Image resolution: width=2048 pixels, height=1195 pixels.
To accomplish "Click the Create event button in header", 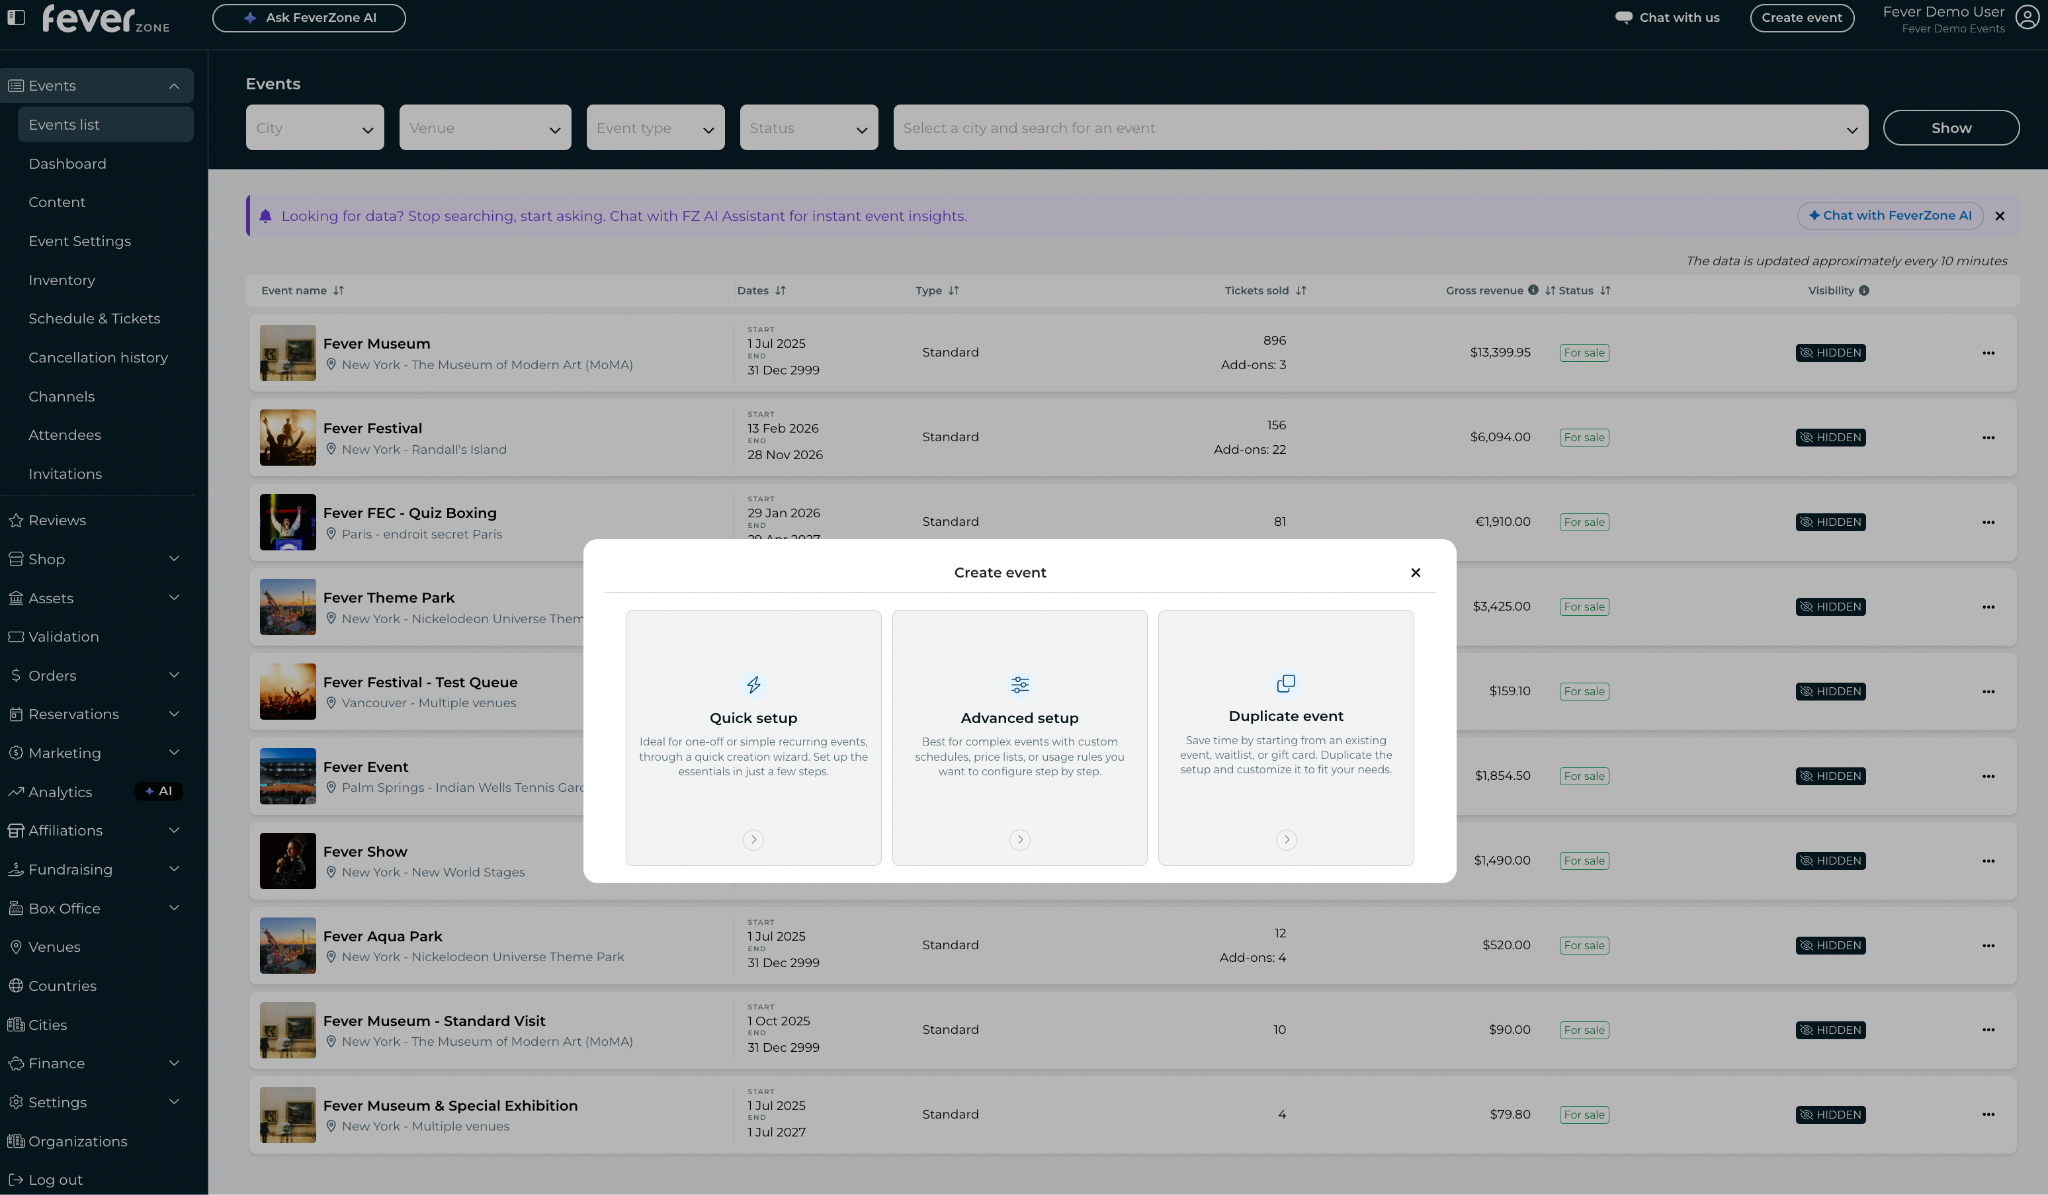I will (1802, 18).
